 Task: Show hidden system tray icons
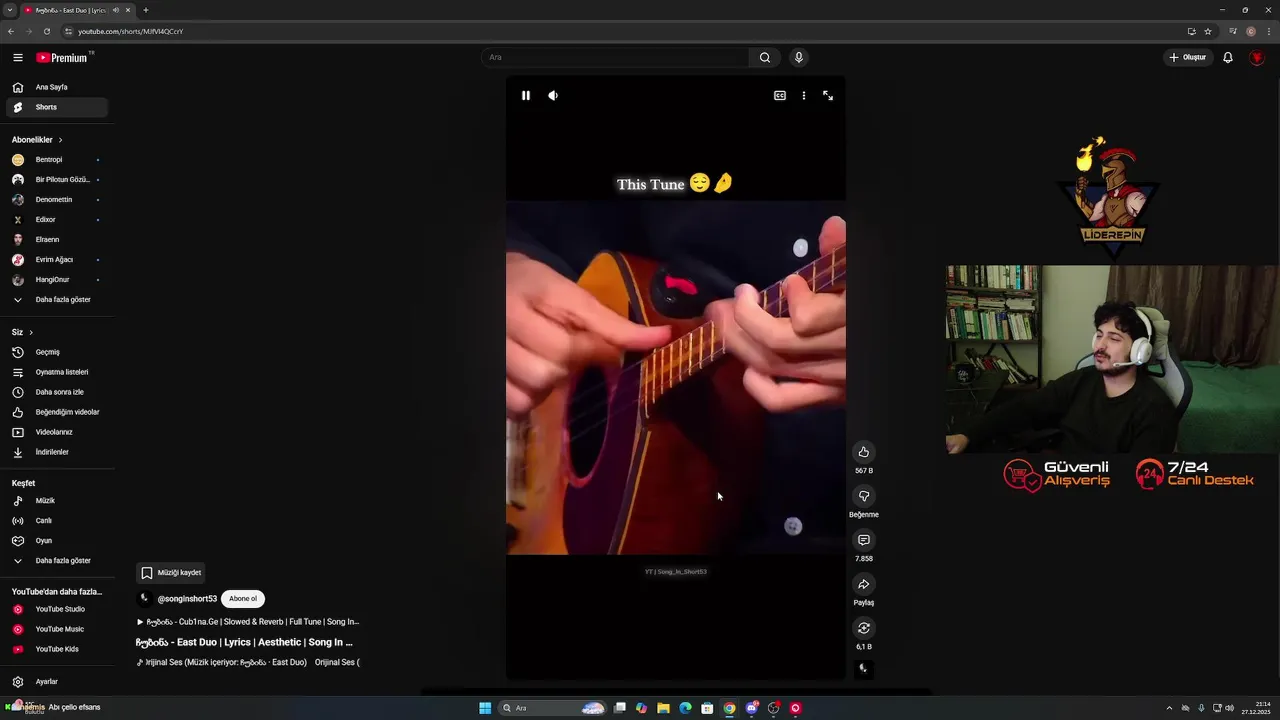1169,708
